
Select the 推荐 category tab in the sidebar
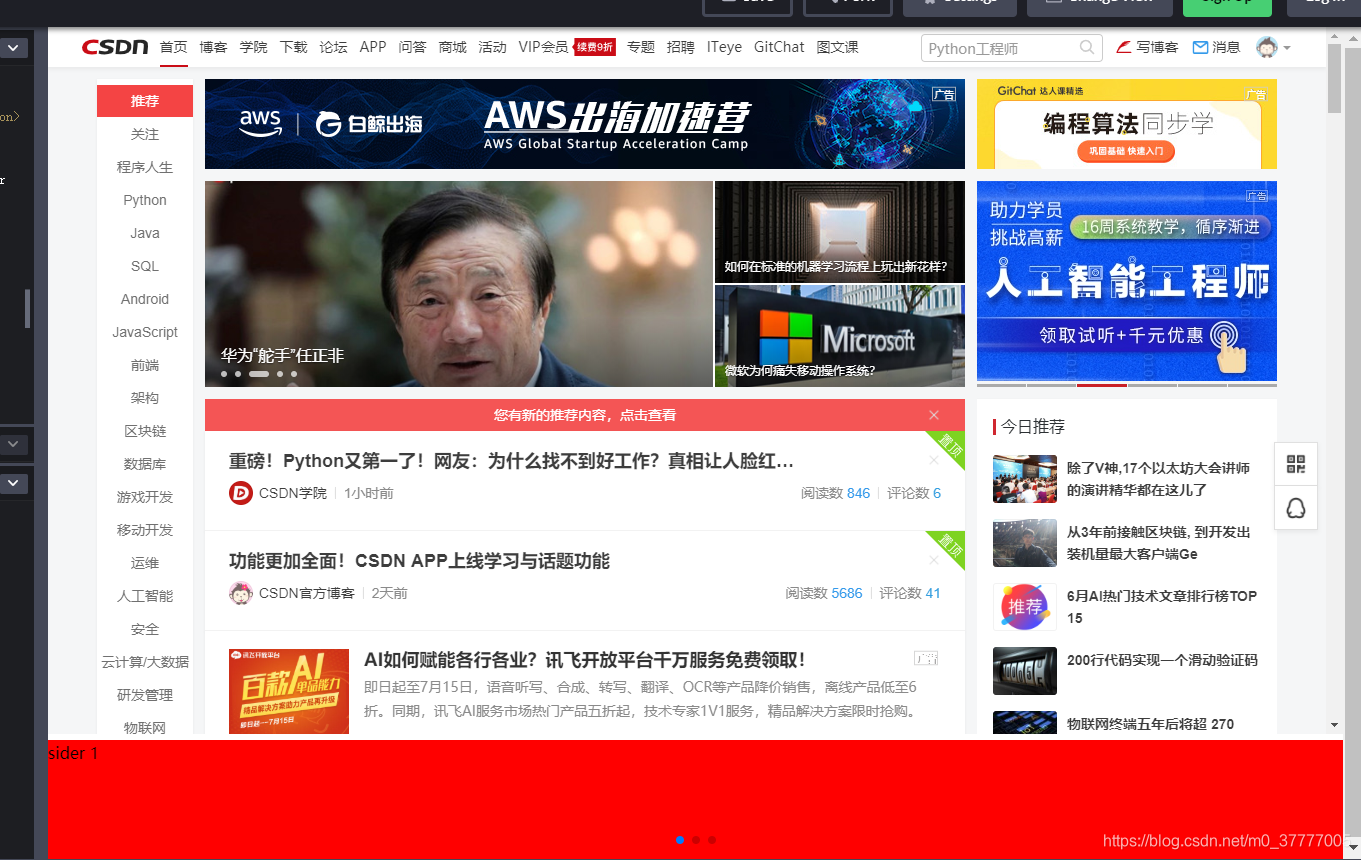point(145,101)
